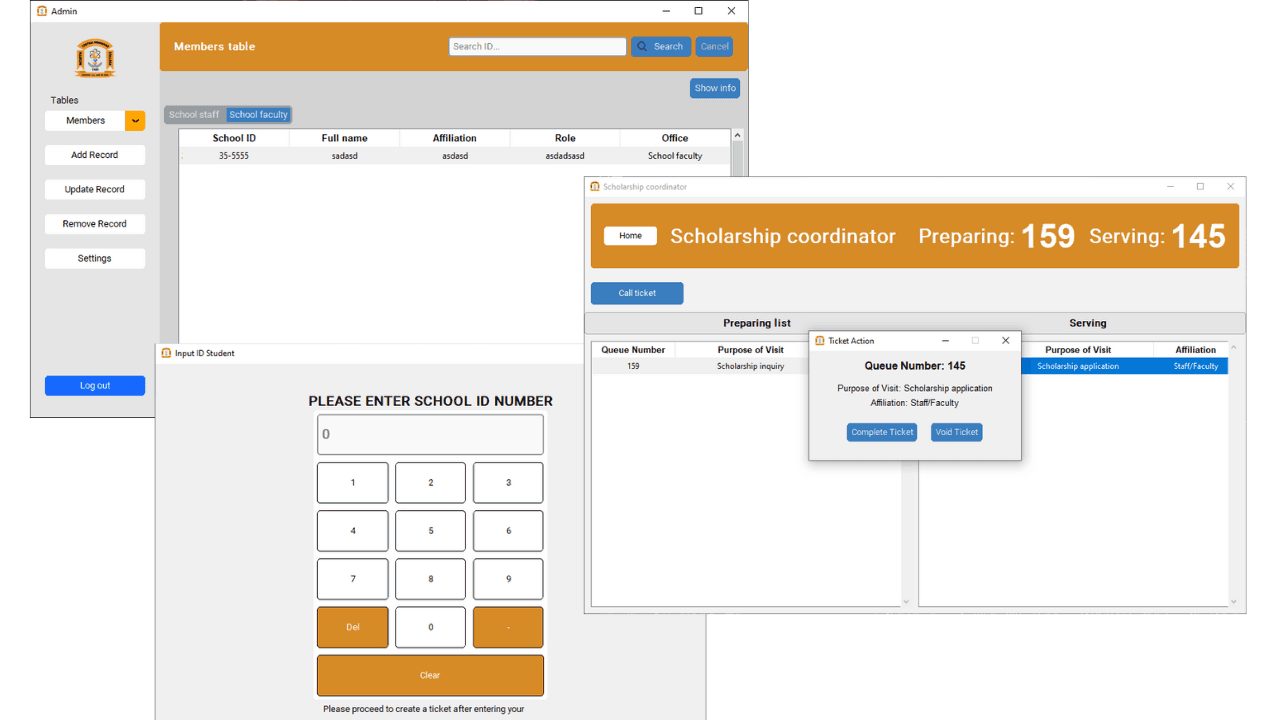Screen dimensions: 1280x720
Task: Click the Input ID Student window icon
Action: pos(168,353)
